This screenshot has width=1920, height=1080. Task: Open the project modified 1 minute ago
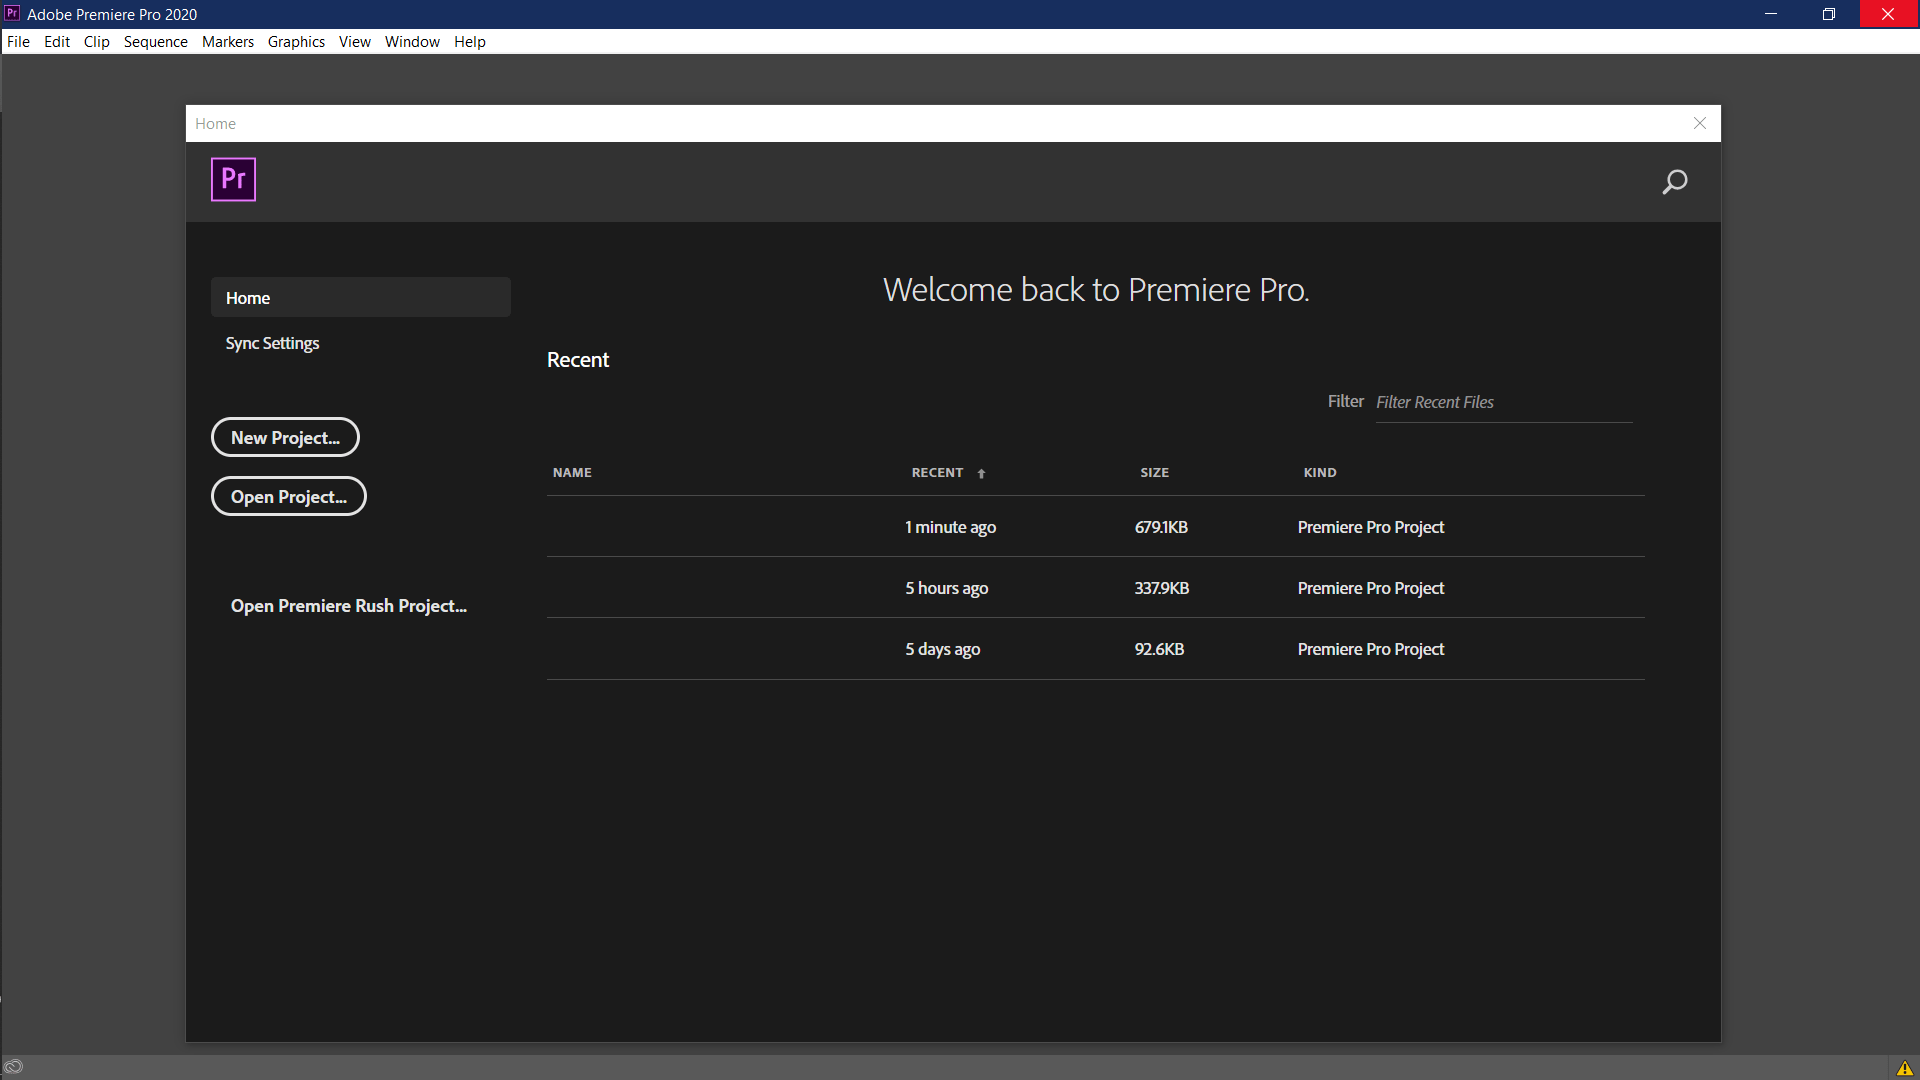950,527
